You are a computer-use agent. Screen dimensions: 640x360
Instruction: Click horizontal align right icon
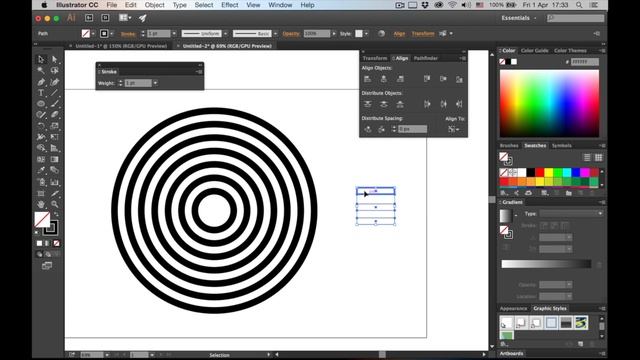(400, 79)
